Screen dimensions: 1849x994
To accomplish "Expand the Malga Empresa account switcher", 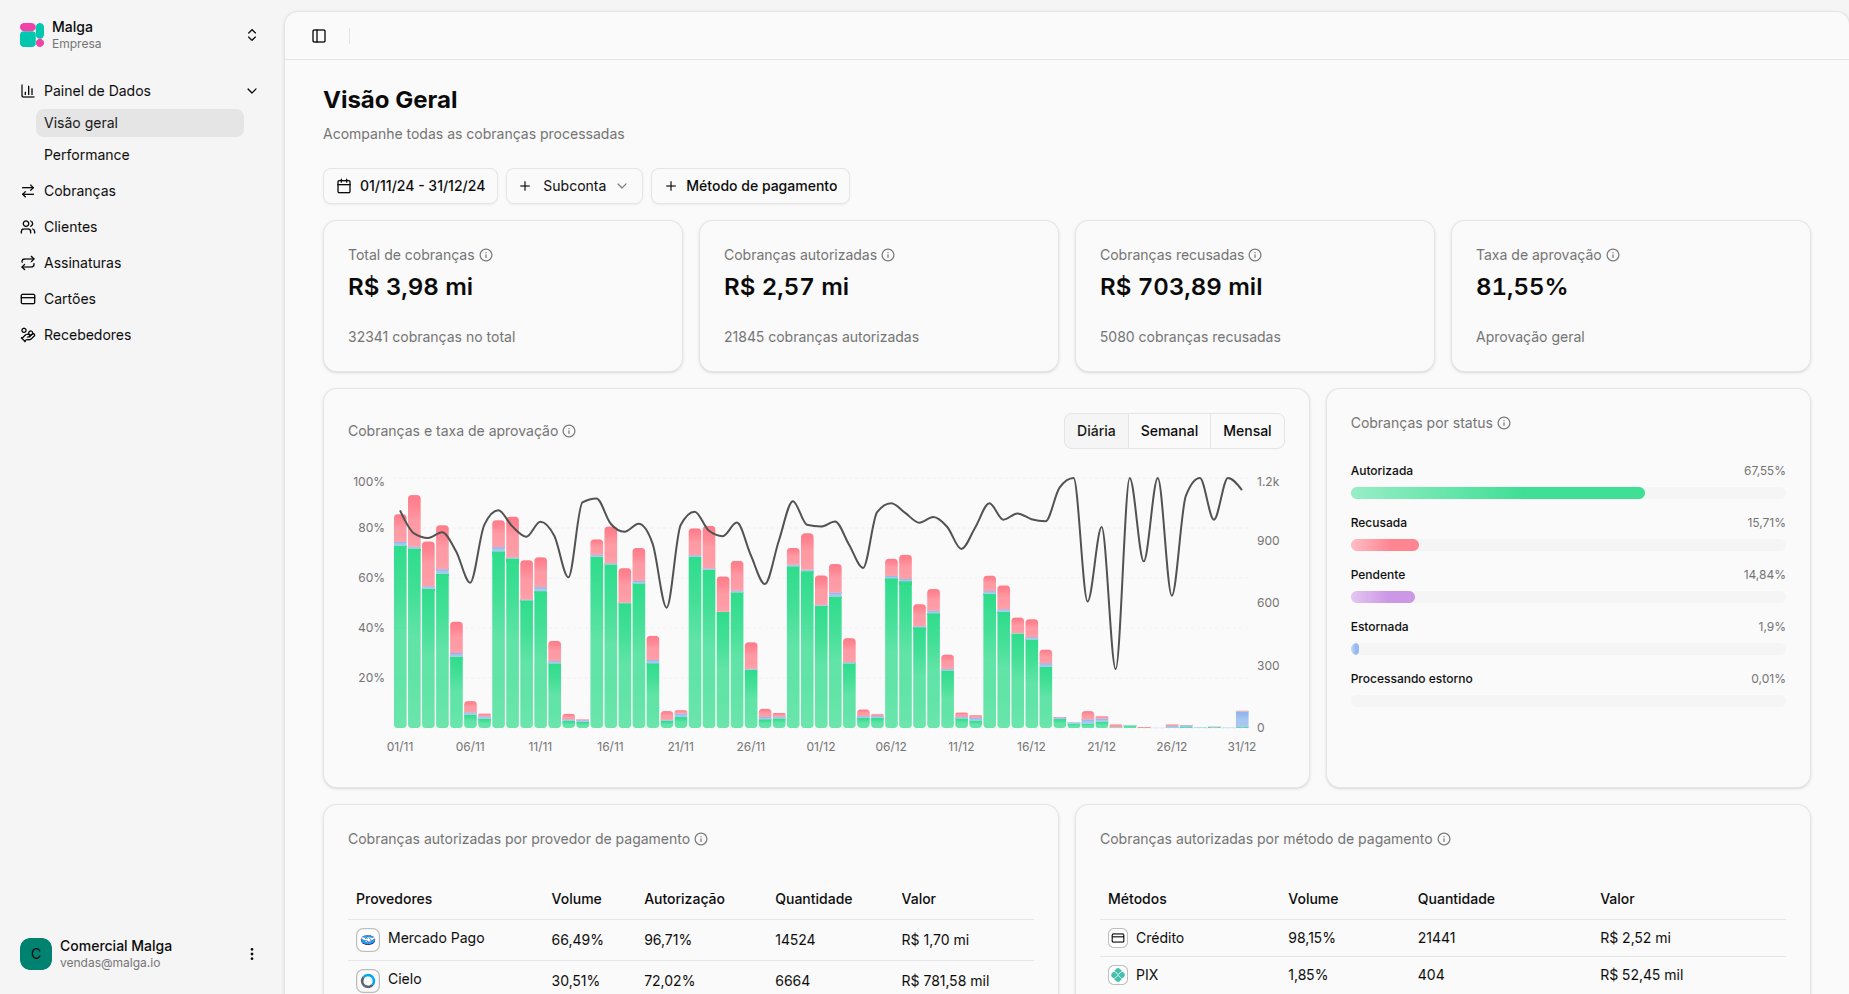I will (x=252, y=35).
